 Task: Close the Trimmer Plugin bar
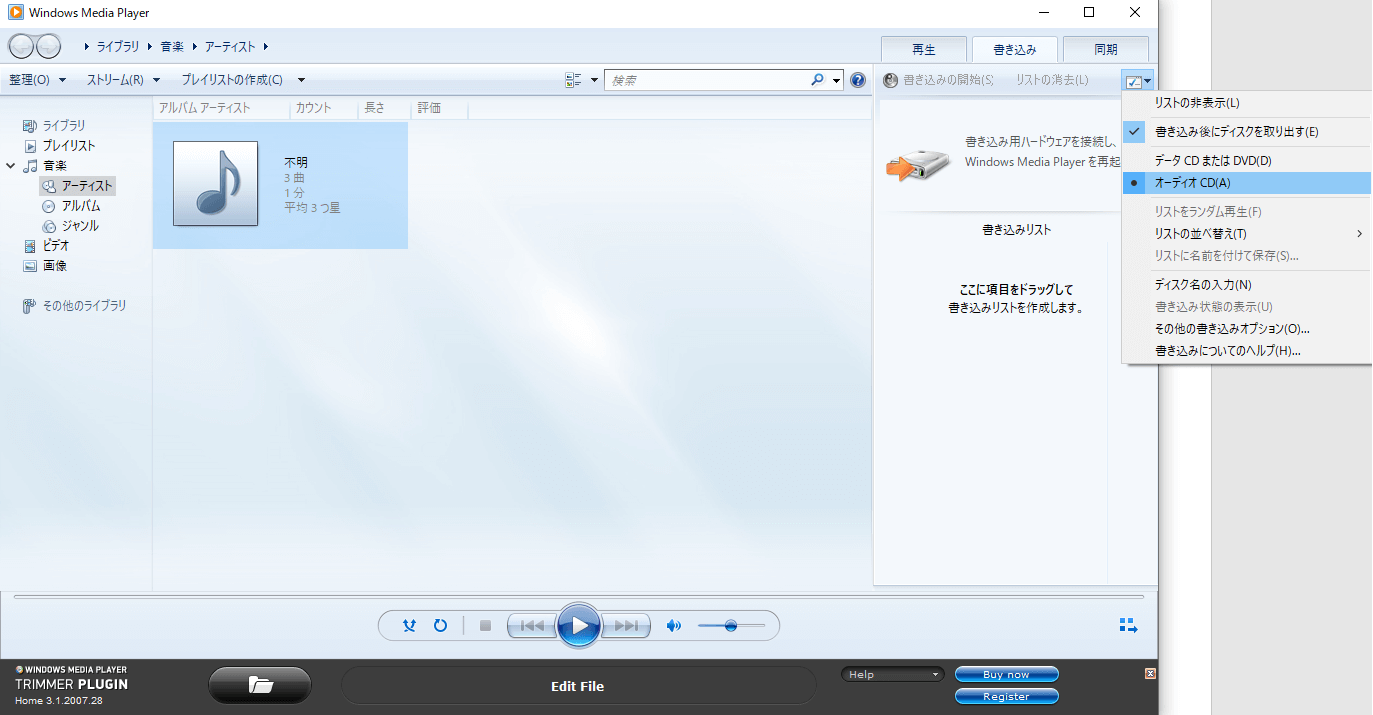tap(1150, 673)
